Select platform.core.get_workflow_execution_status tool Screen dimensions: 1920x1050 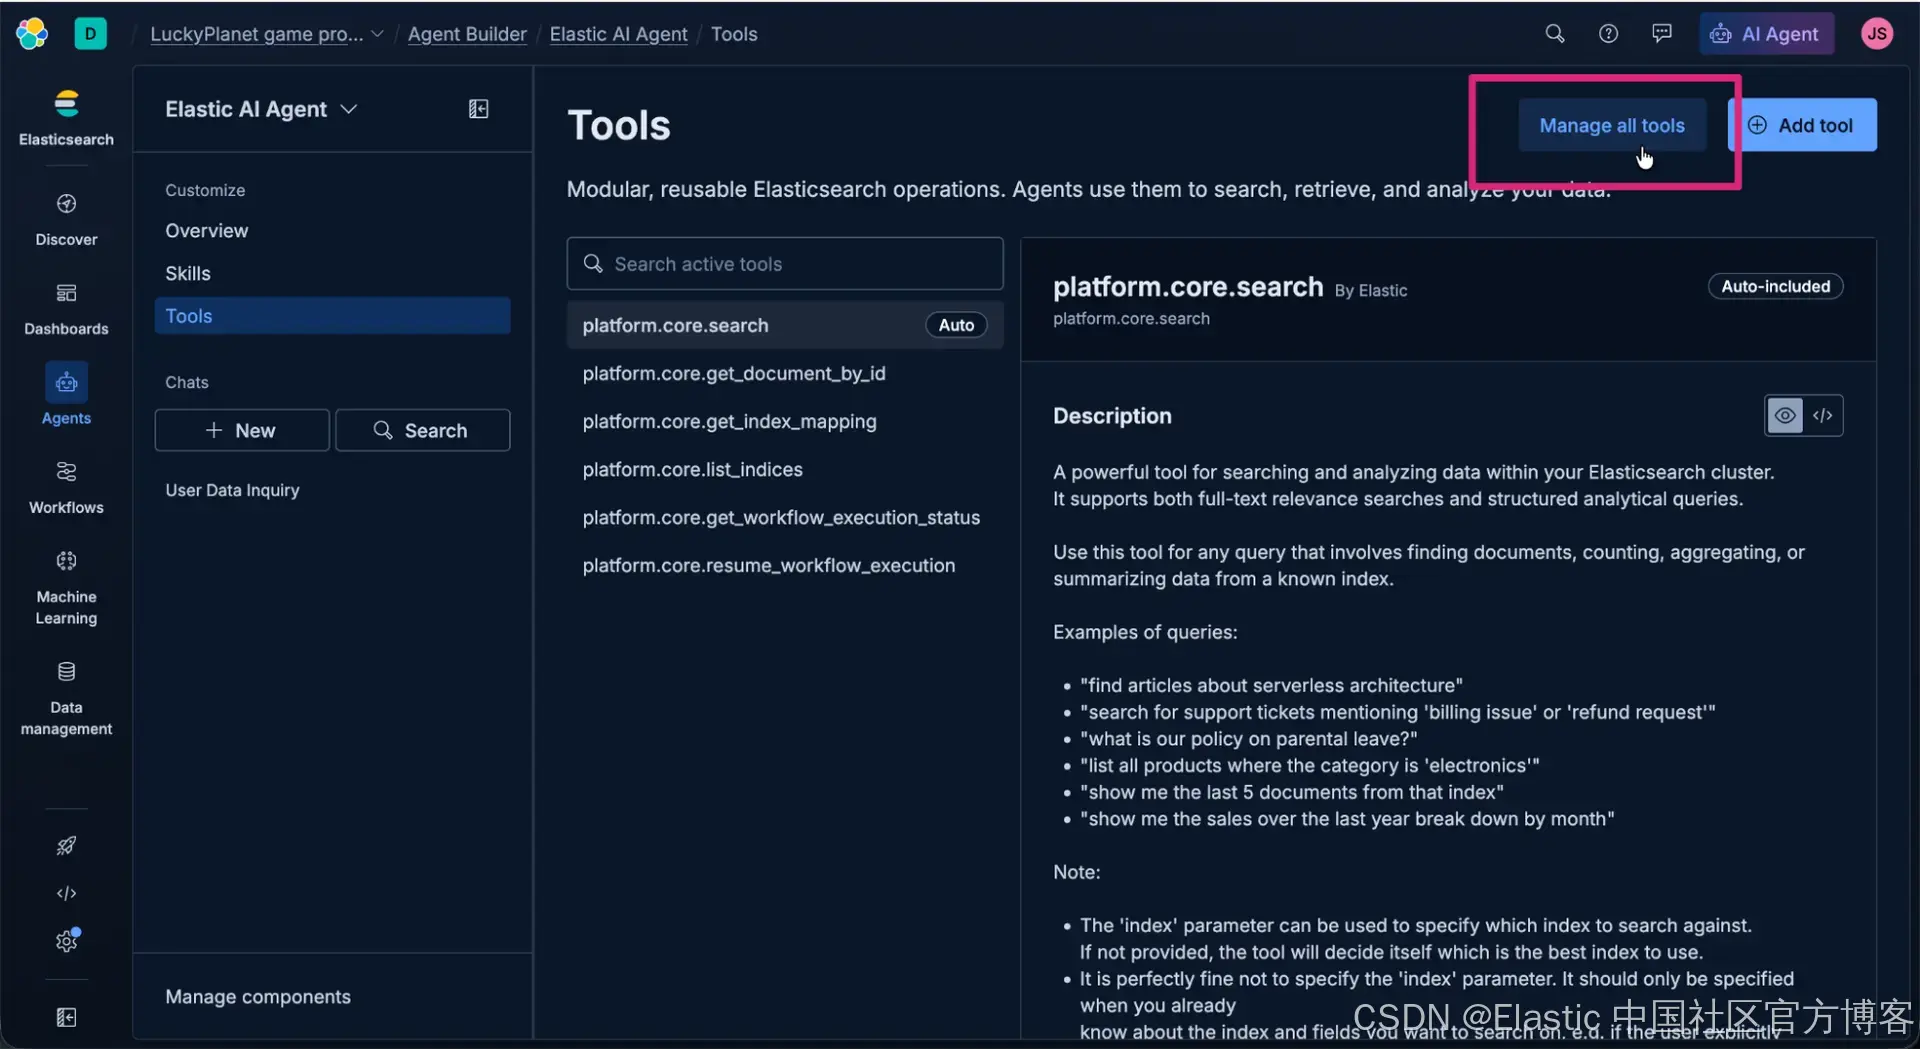point(785,518)
